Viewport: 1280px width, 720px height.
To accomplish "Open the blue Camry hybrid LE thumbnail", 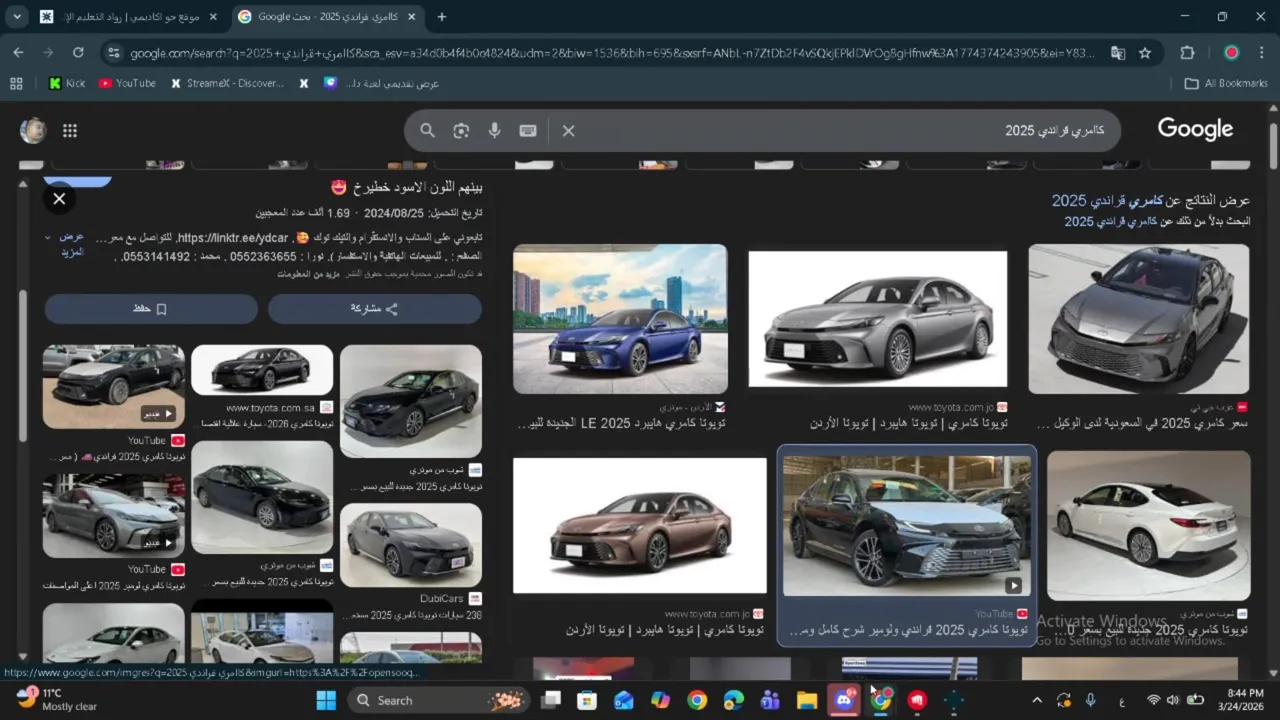I will 620,319.
